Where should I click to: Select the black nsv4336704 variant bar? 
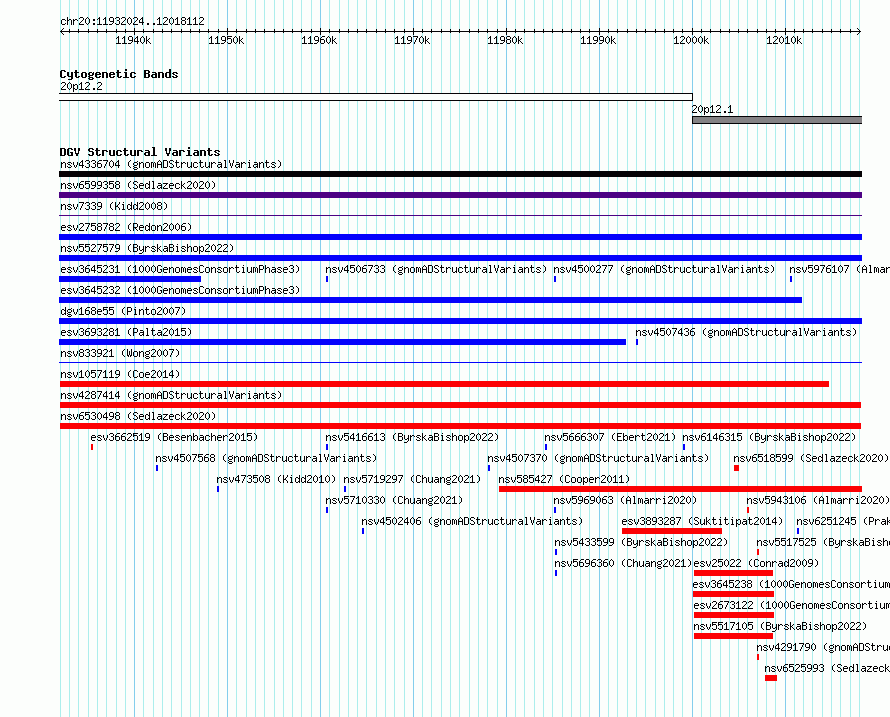coord(460,174)
